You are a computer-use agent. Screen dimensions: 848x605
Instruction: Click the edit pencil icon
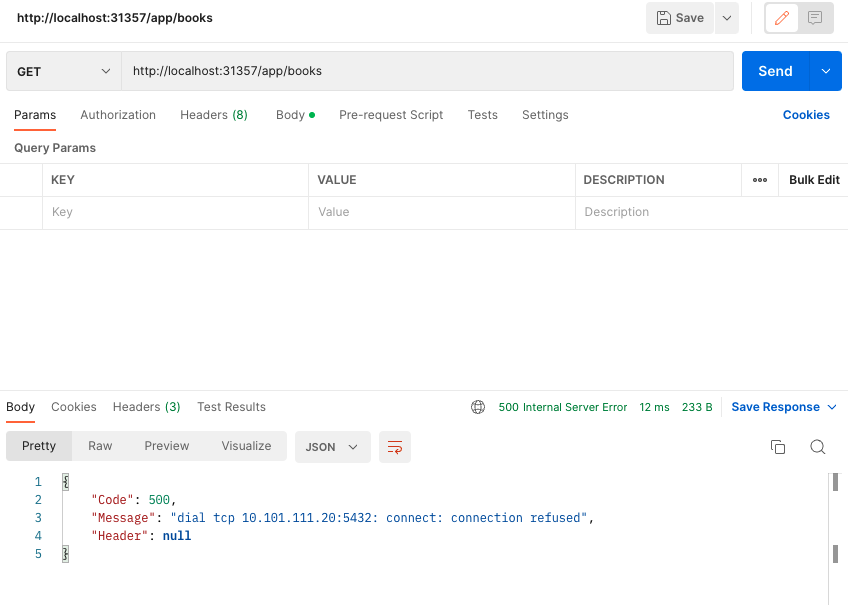[x=782, y=18]
